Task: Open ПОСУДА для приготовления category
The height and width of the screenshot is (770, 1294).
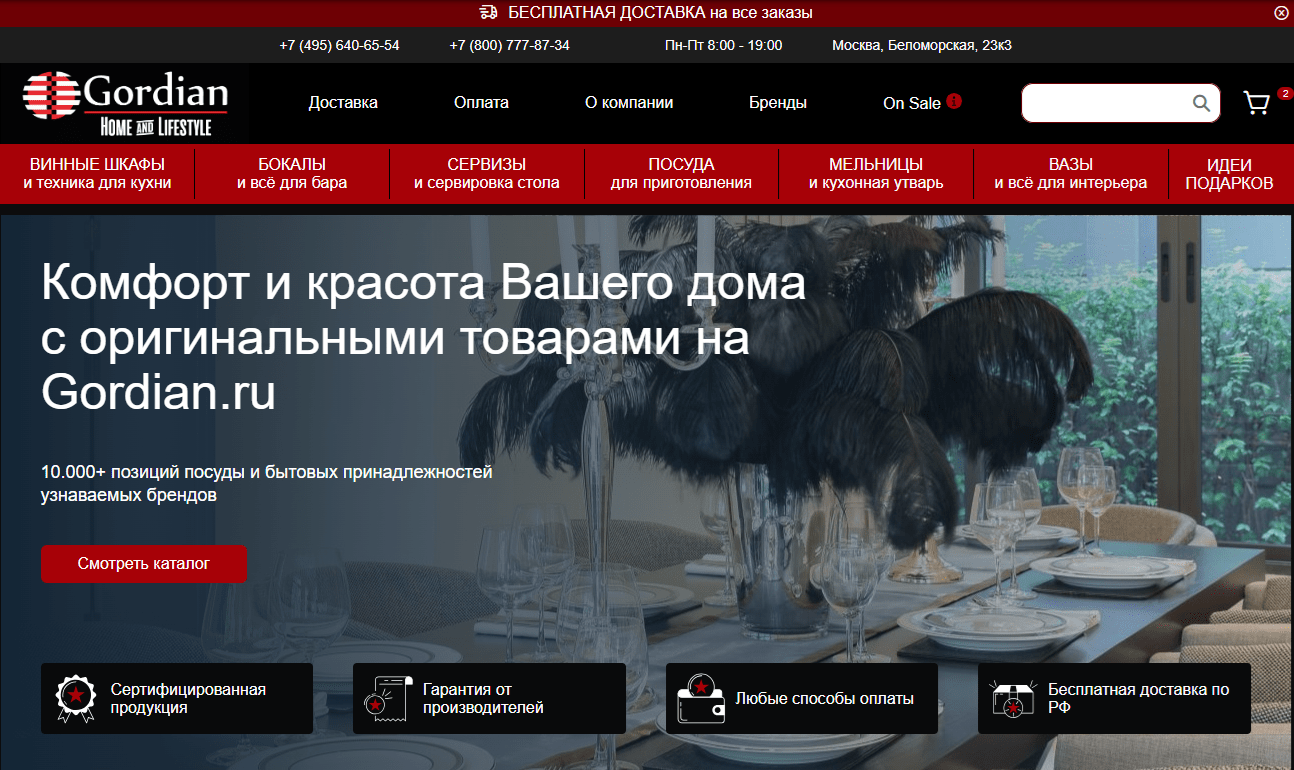Action: (x=681, y=174)
